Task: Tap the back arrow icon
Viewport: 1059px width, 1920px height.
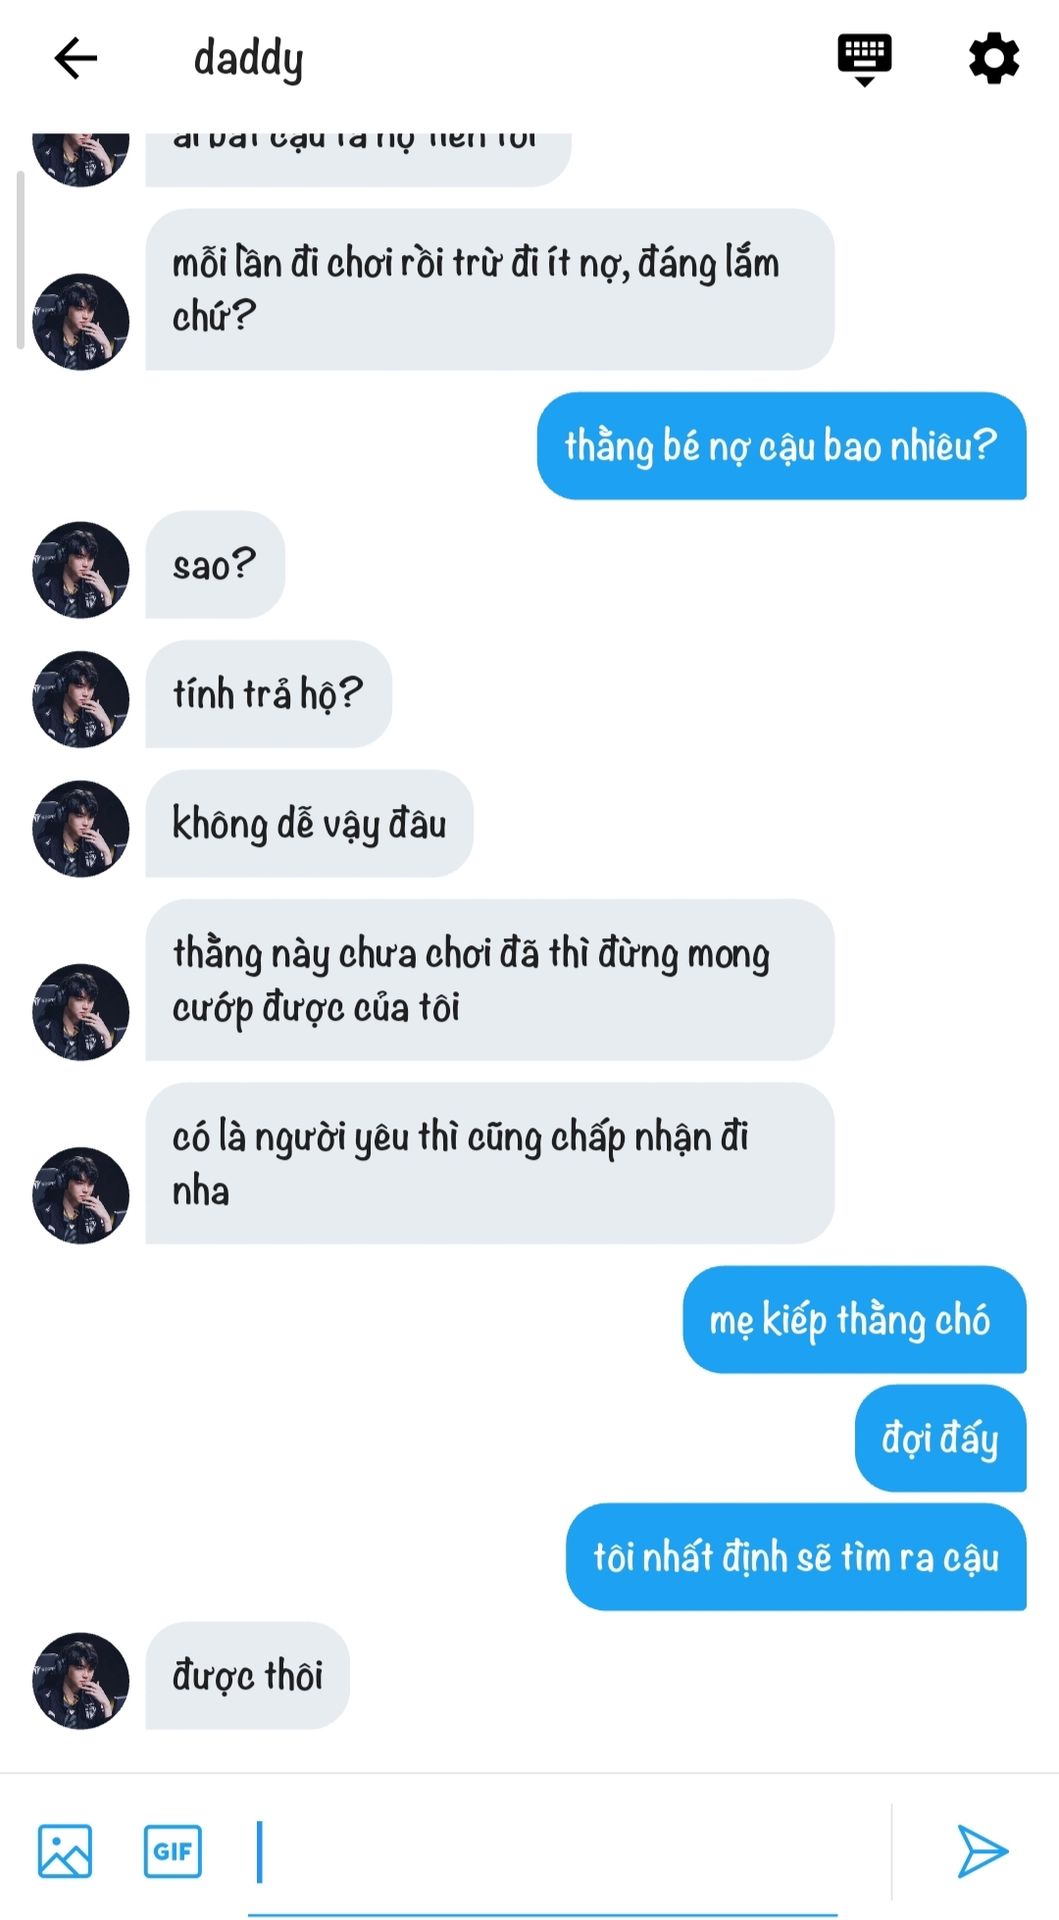Action: click(x=75, y=58)
